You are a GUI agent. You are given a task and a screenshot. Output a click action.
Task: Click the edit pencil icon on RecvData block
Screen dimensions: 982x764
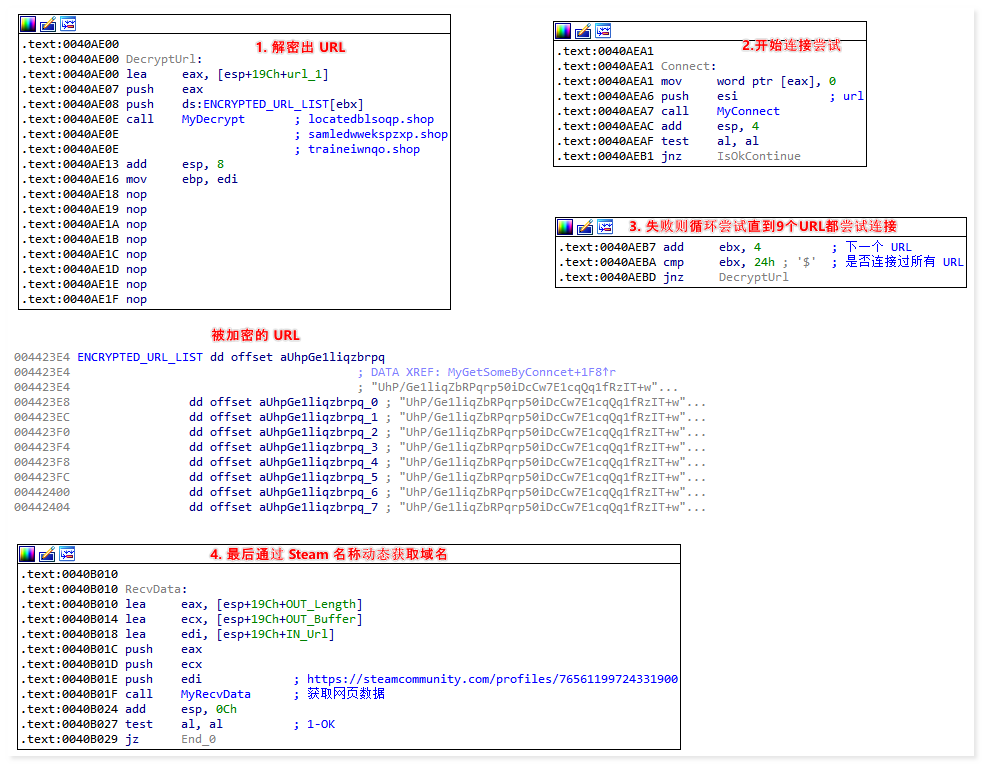(x=47, y=554)
